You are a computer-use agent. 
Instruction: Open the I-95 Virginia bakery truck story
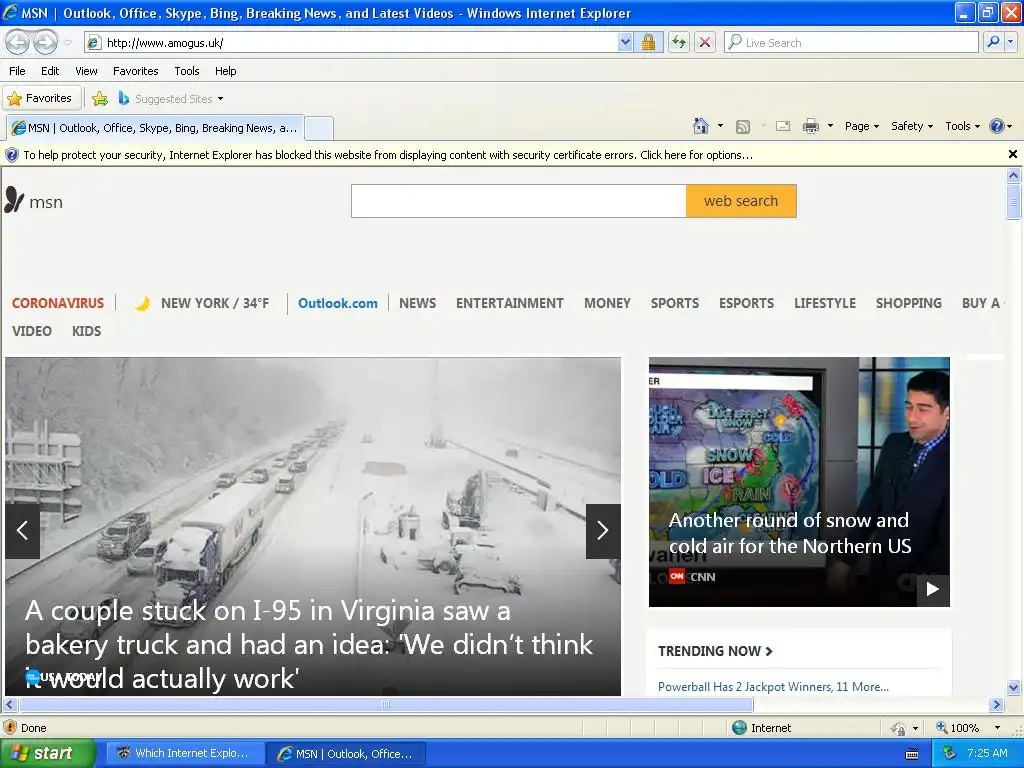point(309,645)
